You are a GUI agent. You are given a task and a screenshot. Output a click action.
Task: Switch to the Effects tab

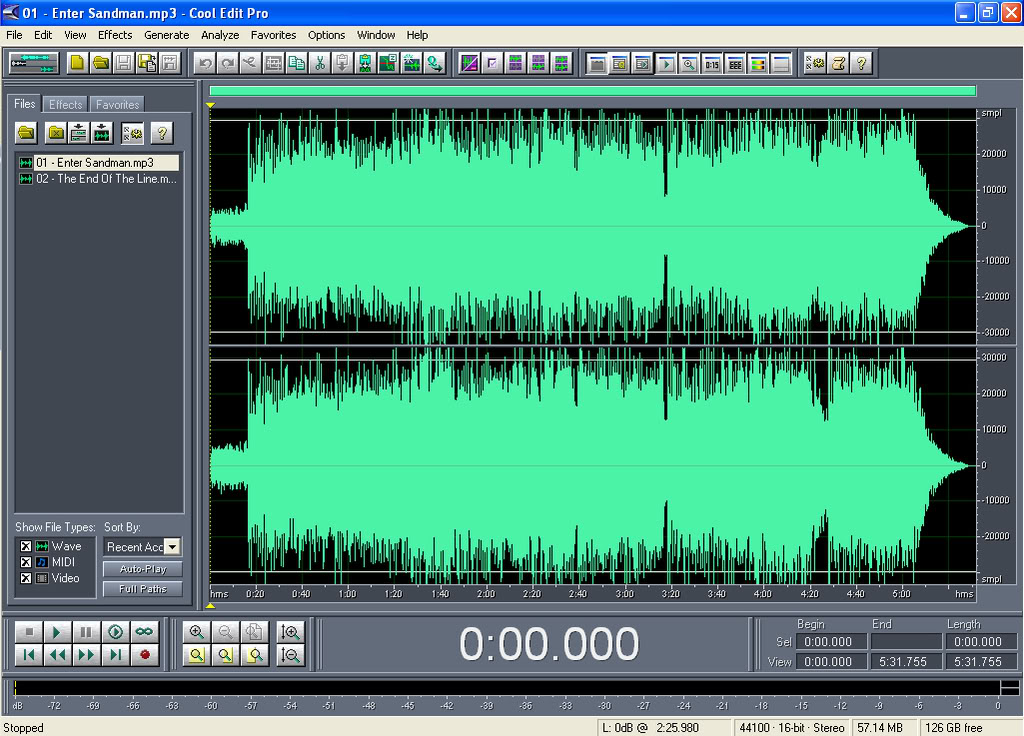tap(65, 104)
